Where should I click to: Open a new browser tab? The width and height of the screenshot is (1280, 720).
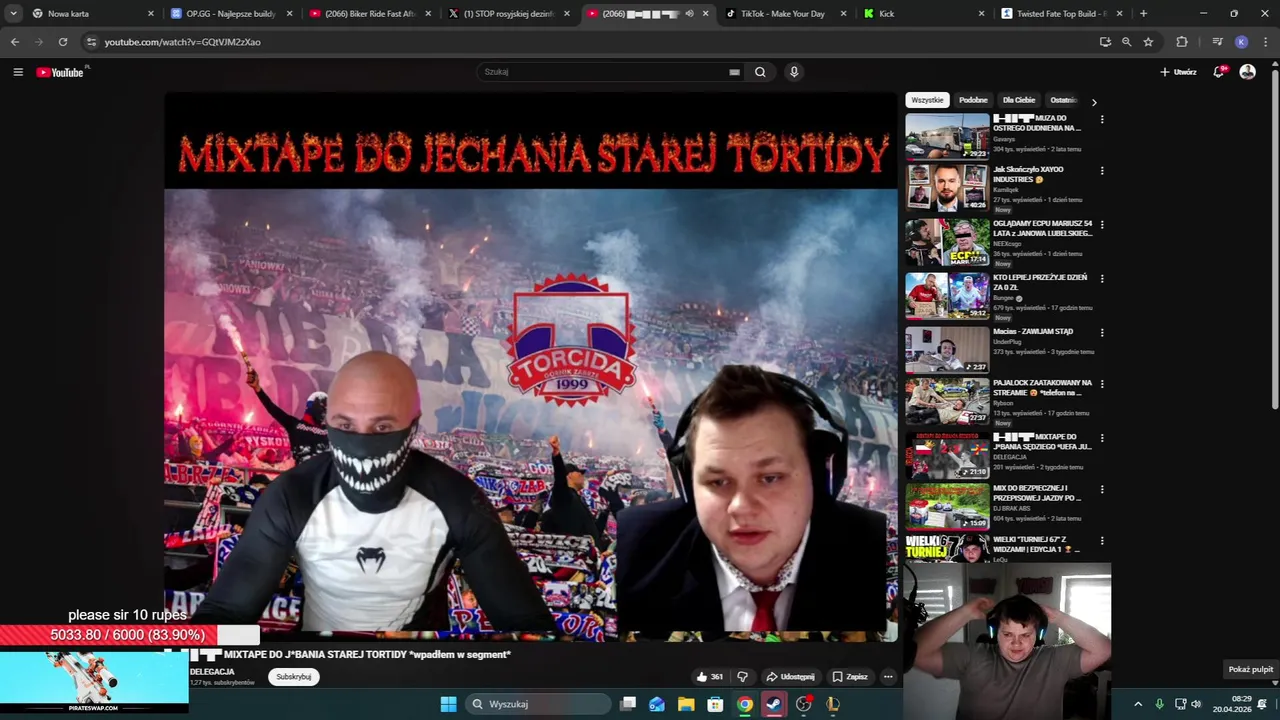1143,14
